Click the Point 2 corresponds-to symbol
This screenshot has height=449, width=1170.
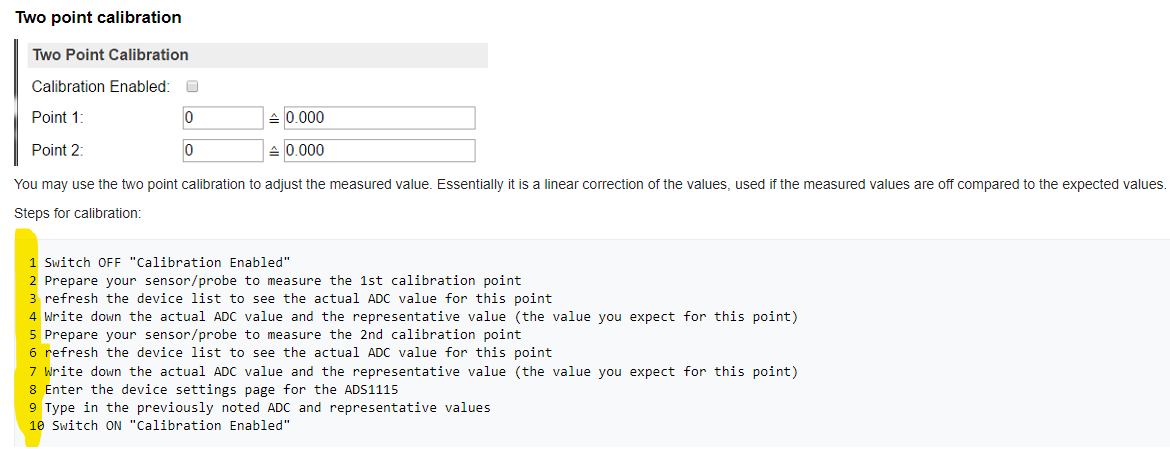(x=275, y=151)
